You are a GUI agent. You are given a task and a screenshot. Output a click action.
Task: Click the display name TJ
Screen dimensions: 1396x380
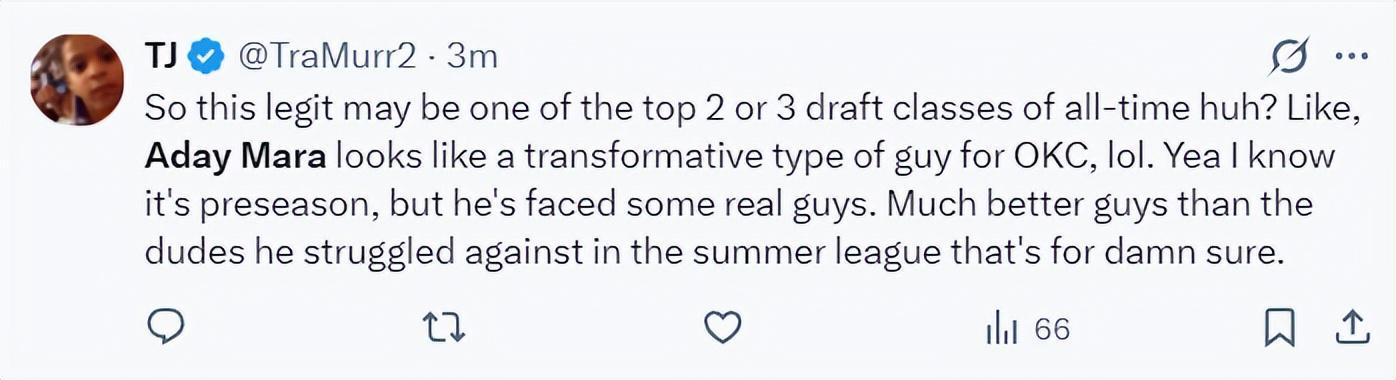(x=162, y=58)
